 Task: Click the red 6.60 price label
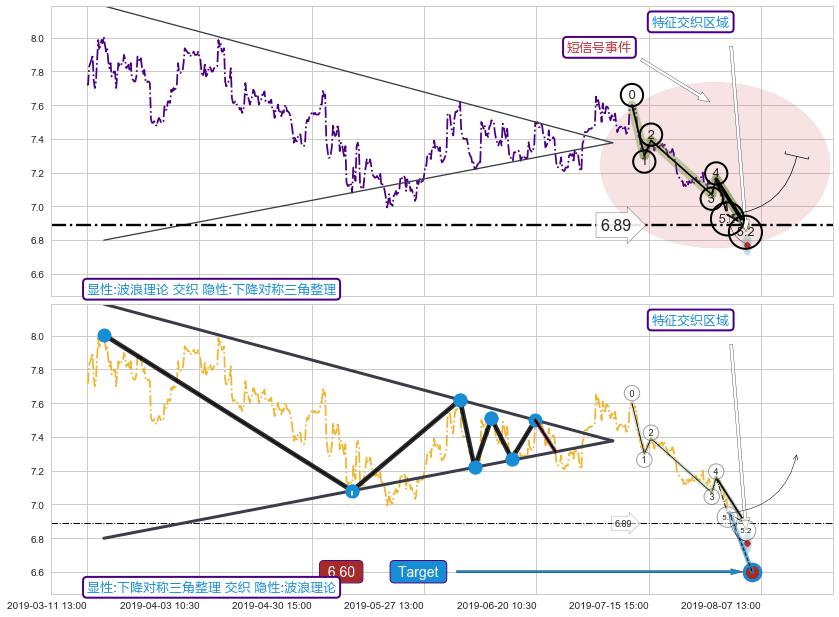pos(340,572)
